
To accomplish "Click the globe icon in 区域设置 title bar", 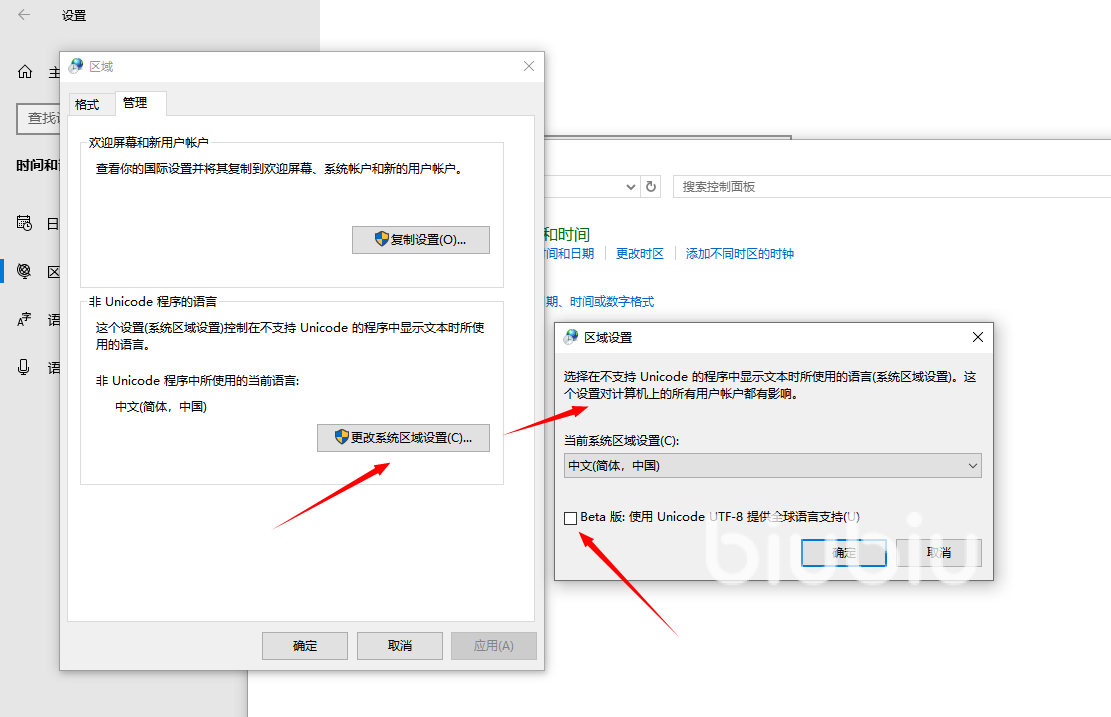I will click(x=571, y=337).
